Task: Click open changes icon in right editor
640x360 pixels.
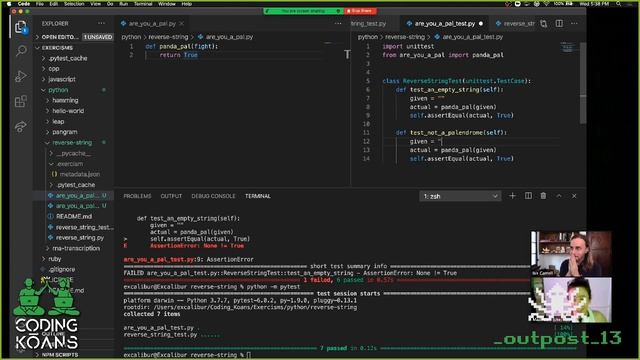Action: coord(544,24)
